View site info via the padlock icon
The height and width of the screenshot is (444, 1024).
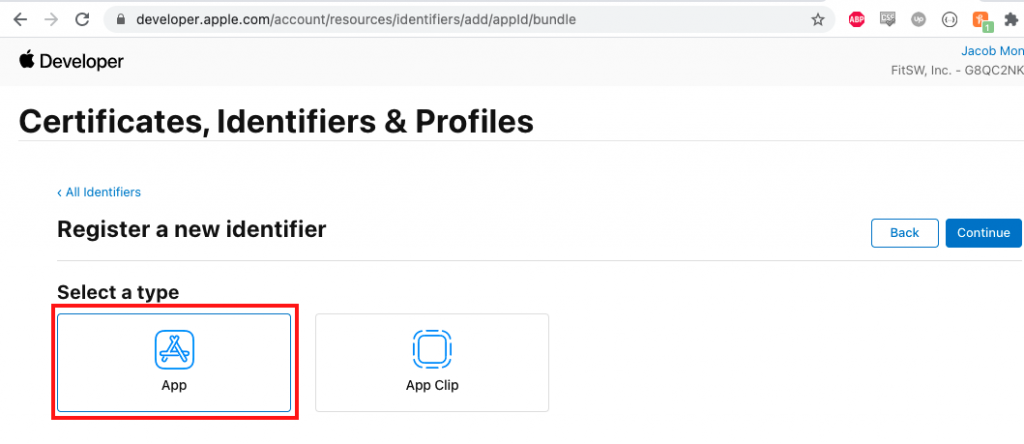tap(120, 20)
